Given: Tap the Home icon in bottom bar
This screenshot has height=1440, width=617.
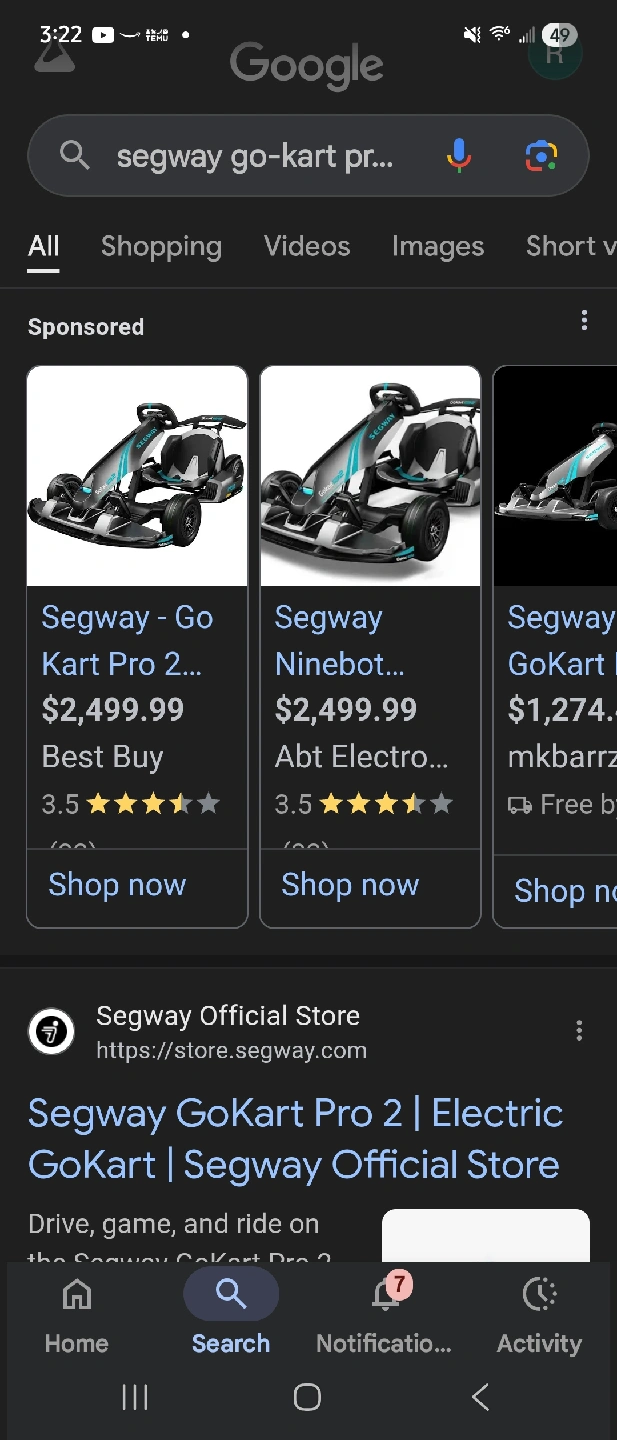Looking at the screenshot, I should [x=77, y=1296].
